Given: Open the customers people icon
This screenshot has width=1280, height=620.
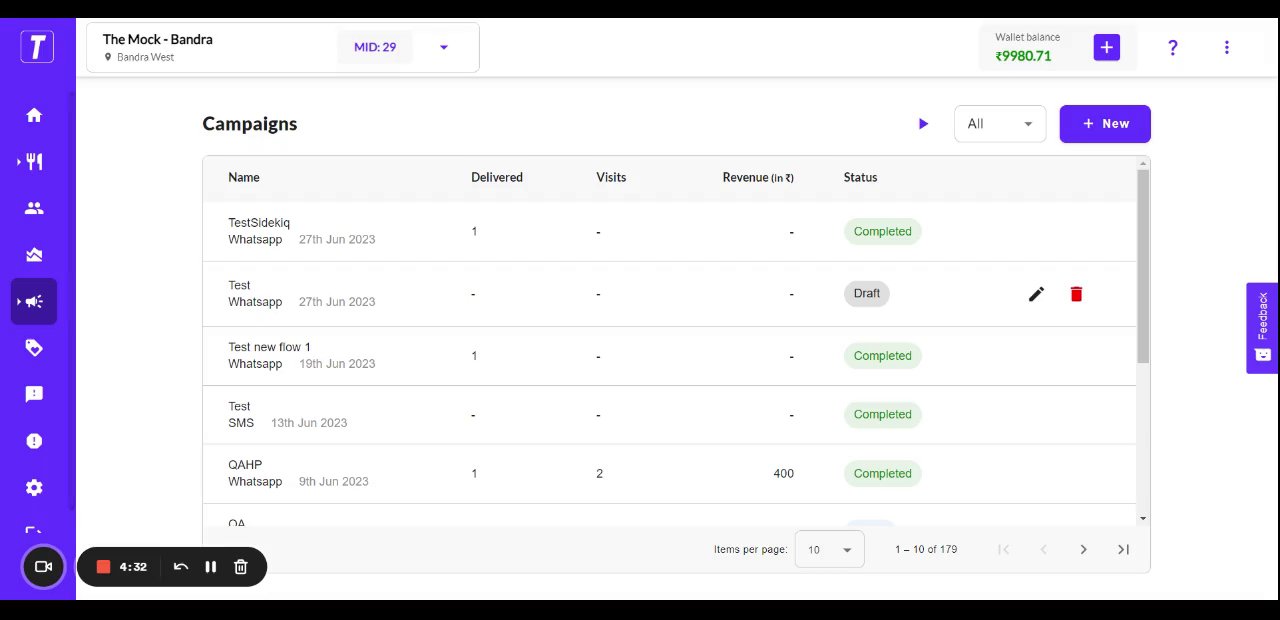Looking at the screenshot, I should [34, 208].
